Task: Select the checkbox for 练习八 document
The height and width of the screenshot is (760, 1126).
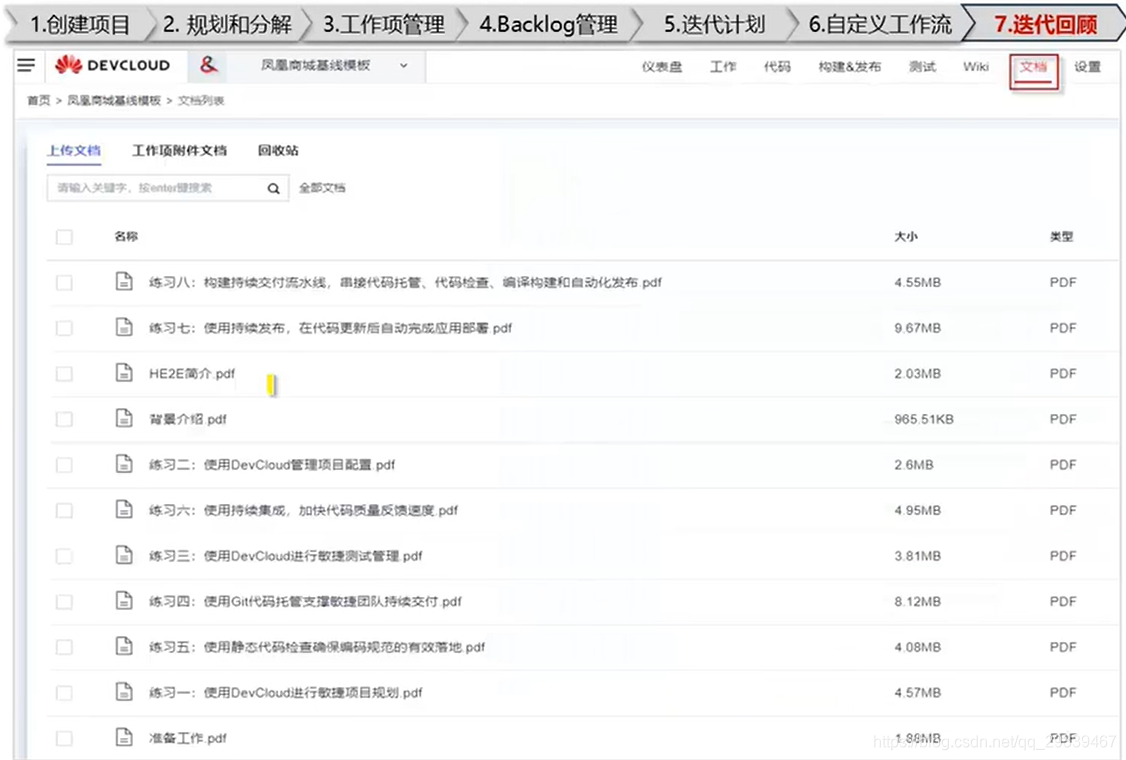Action: point(64,281)
